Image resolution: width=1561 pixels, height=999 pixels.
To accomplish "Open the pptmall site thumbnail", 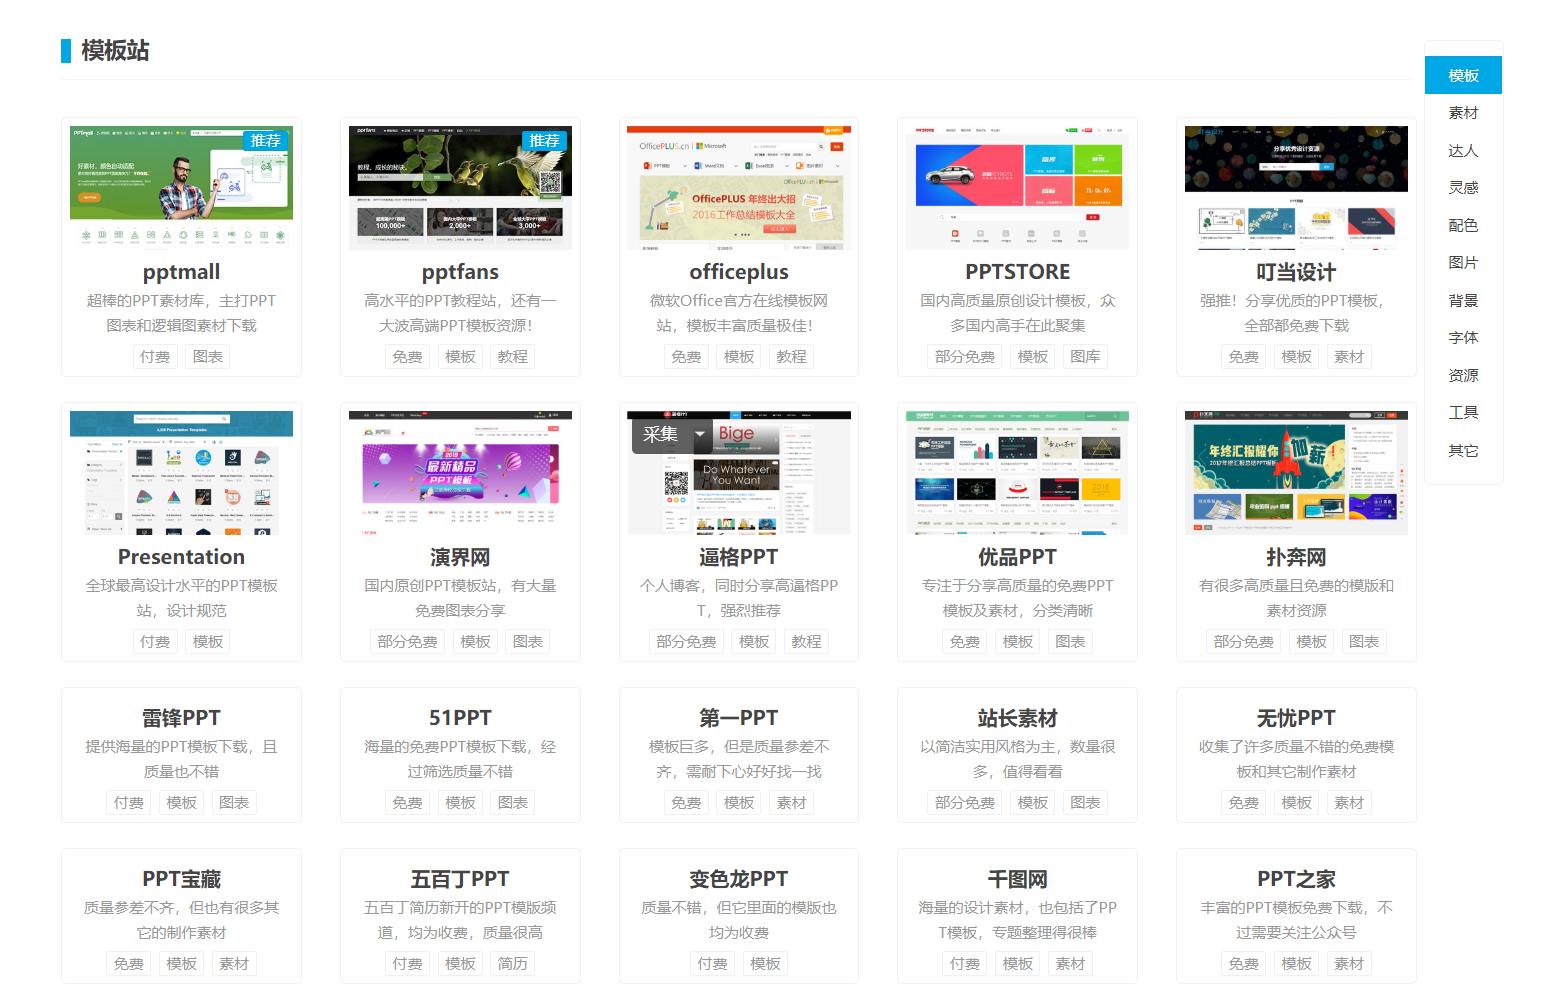I will point(181,187).
